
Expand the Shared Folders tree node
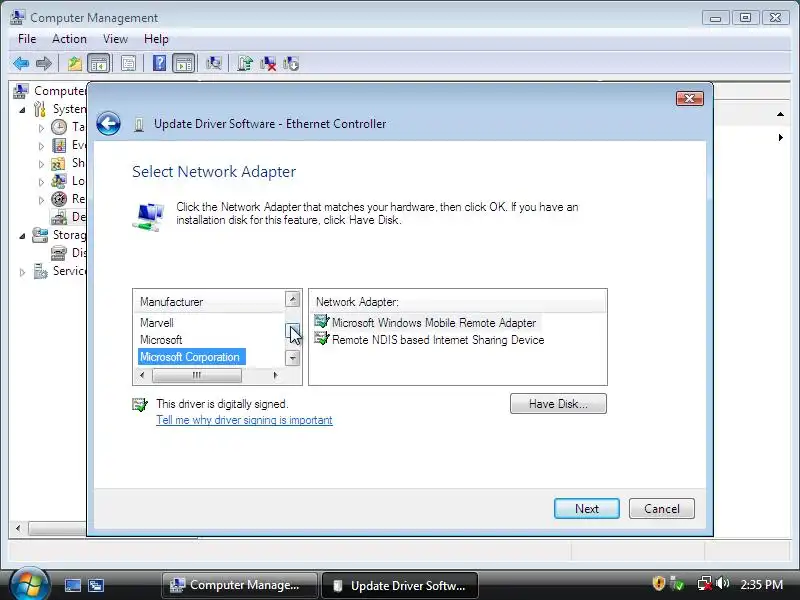click(x=41, y=164)
